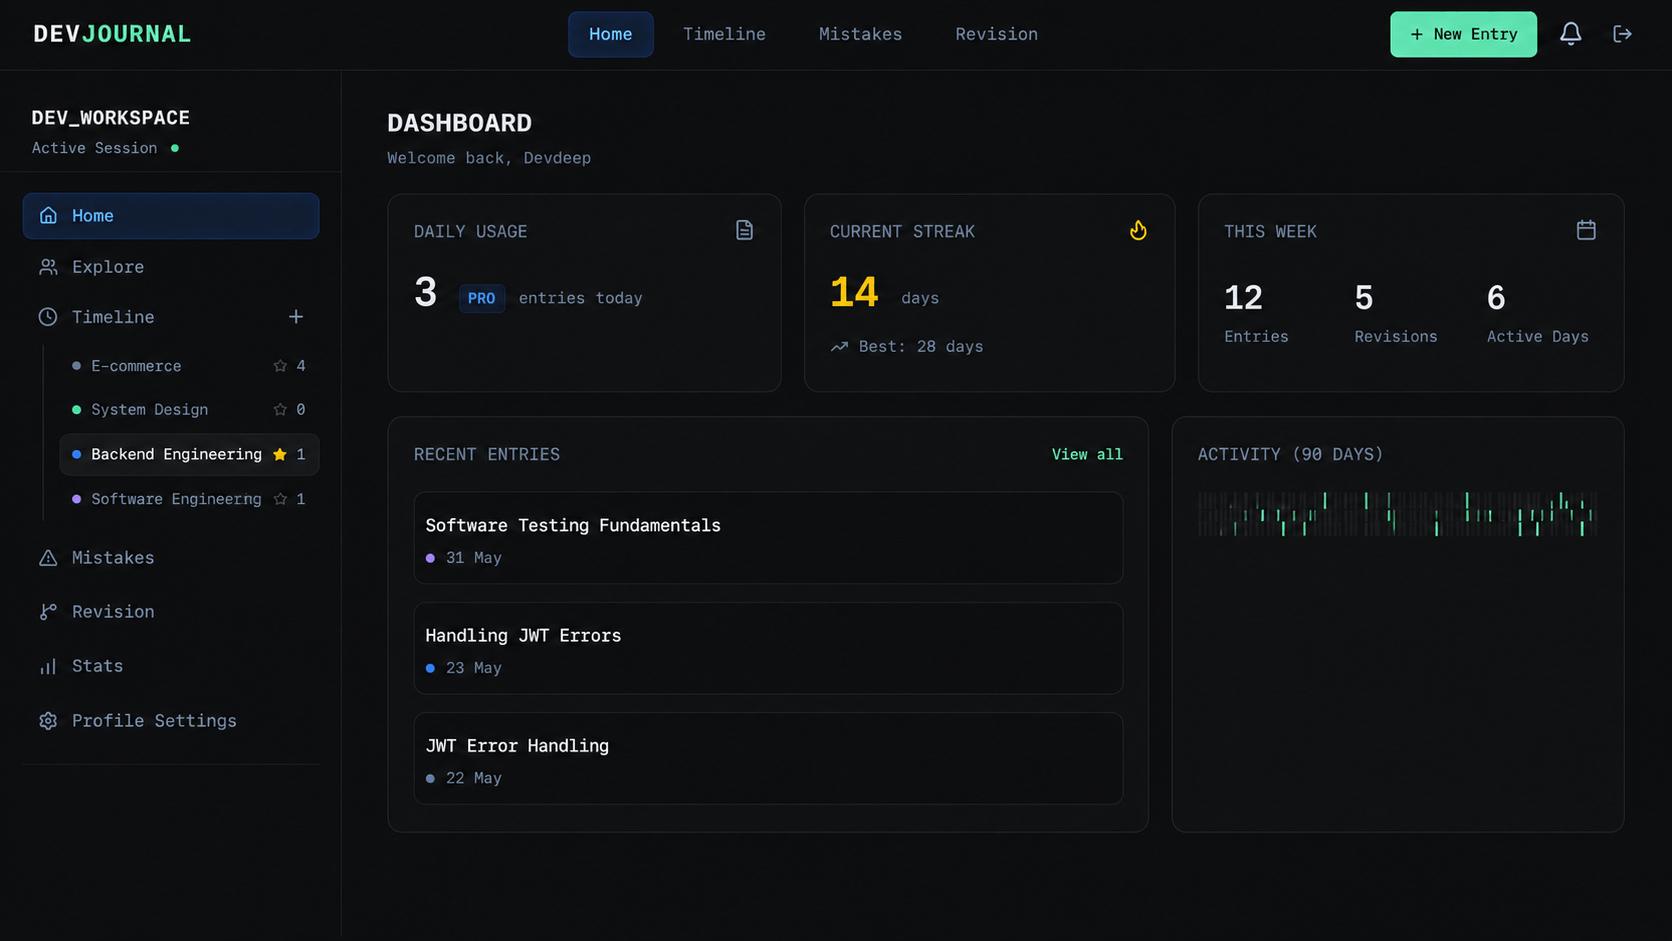
Task: Click View all recent entries link
Action: tap(1087, 454)
